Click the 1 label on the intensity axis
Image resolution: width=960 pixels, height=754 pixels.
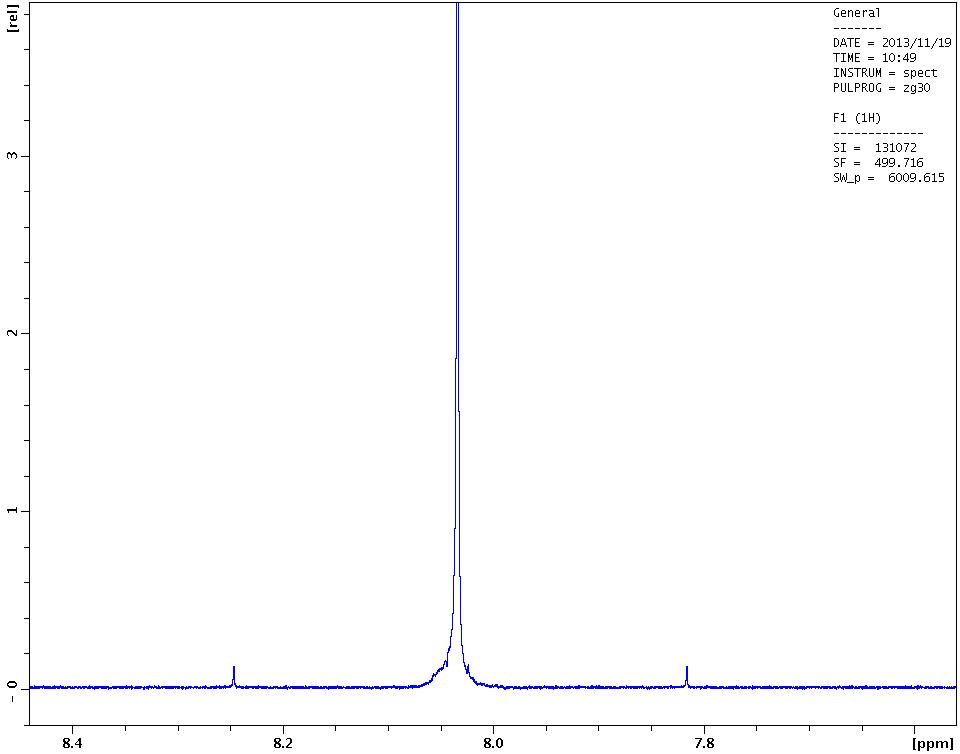click(13, 510)
